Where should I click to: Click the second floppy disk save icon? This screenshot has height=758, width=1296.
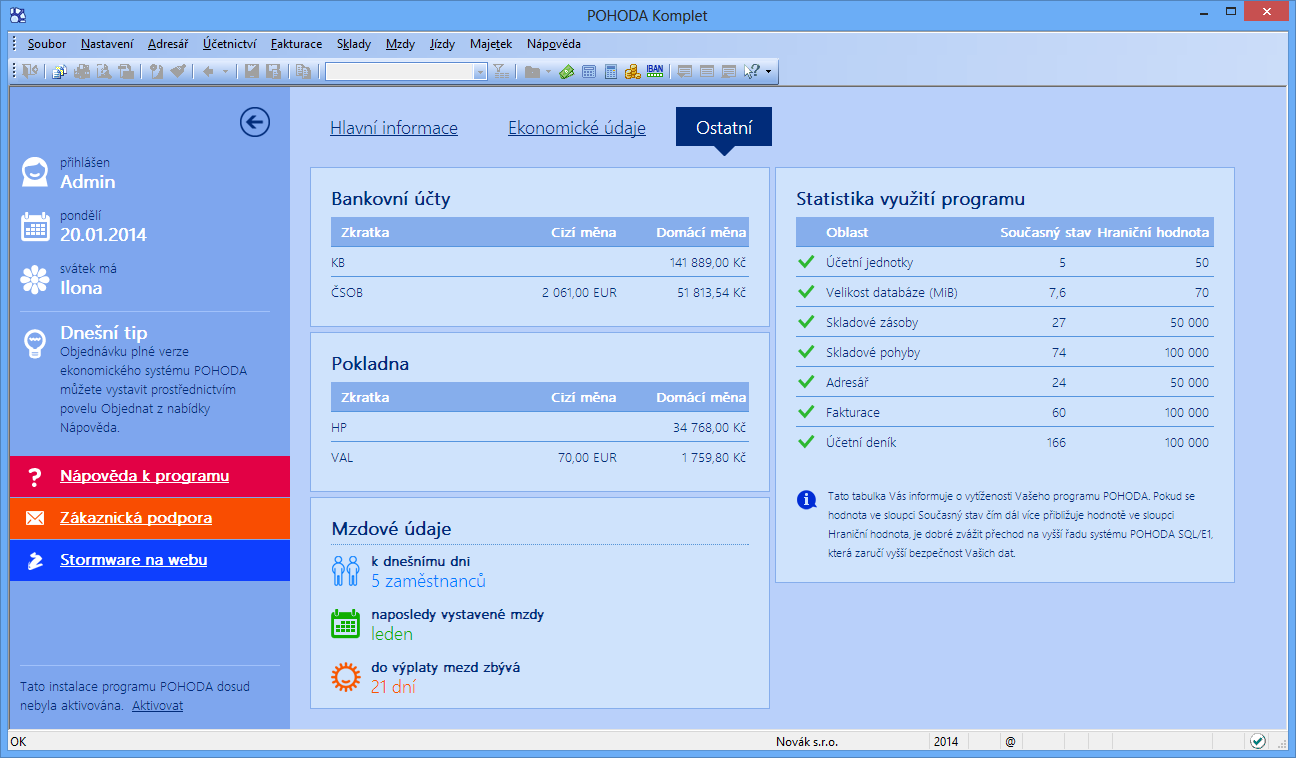click(x=274, y=71)
